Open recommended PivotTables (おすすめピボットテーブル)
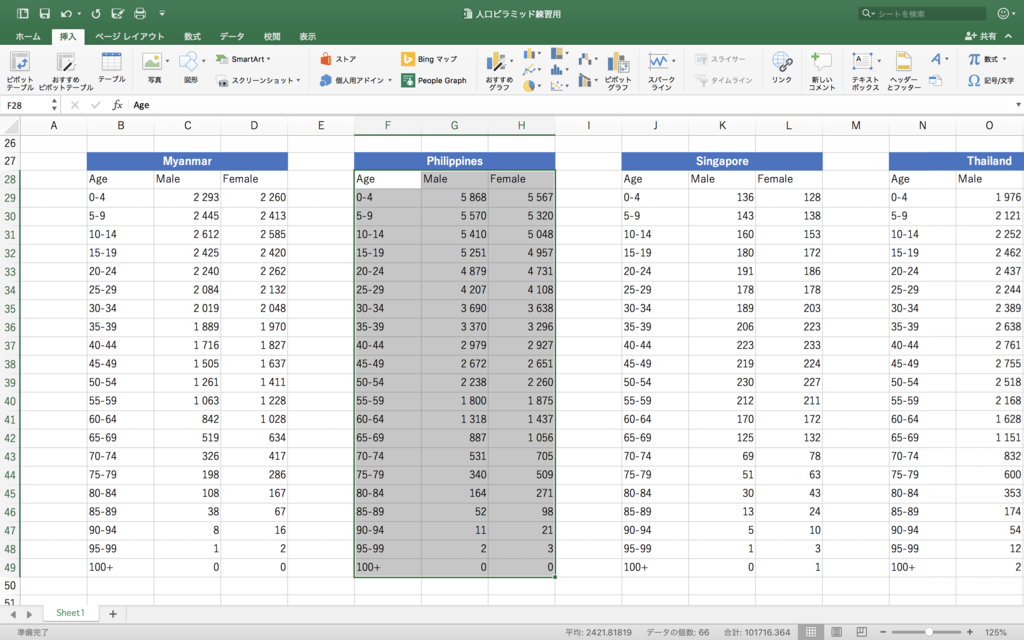The width and height of the screenshot is (1024, 640). point(66,71)
